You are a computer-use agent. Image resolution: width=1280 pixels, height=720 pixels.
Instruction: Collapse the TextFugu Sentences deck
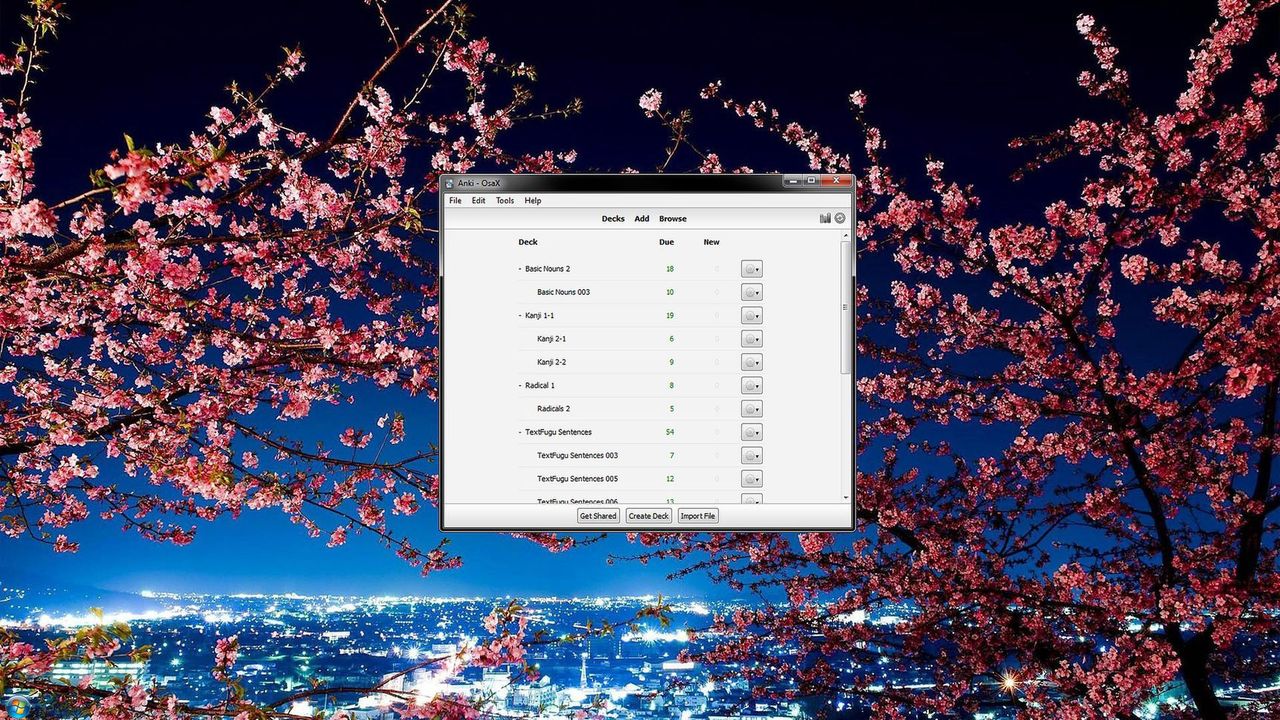[520, 432]
